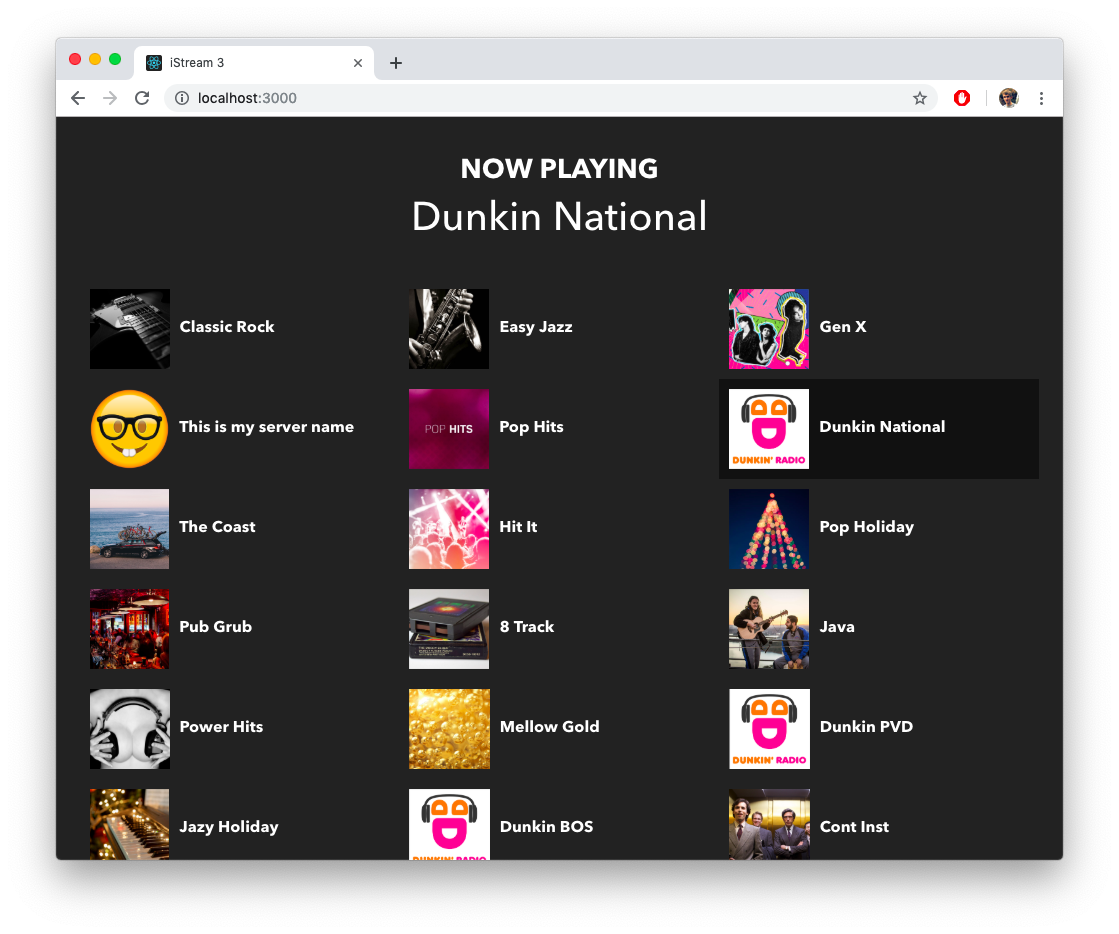Click the Dunkin PVD radio logo
1119x934 pixels.
tap(769, 729)
